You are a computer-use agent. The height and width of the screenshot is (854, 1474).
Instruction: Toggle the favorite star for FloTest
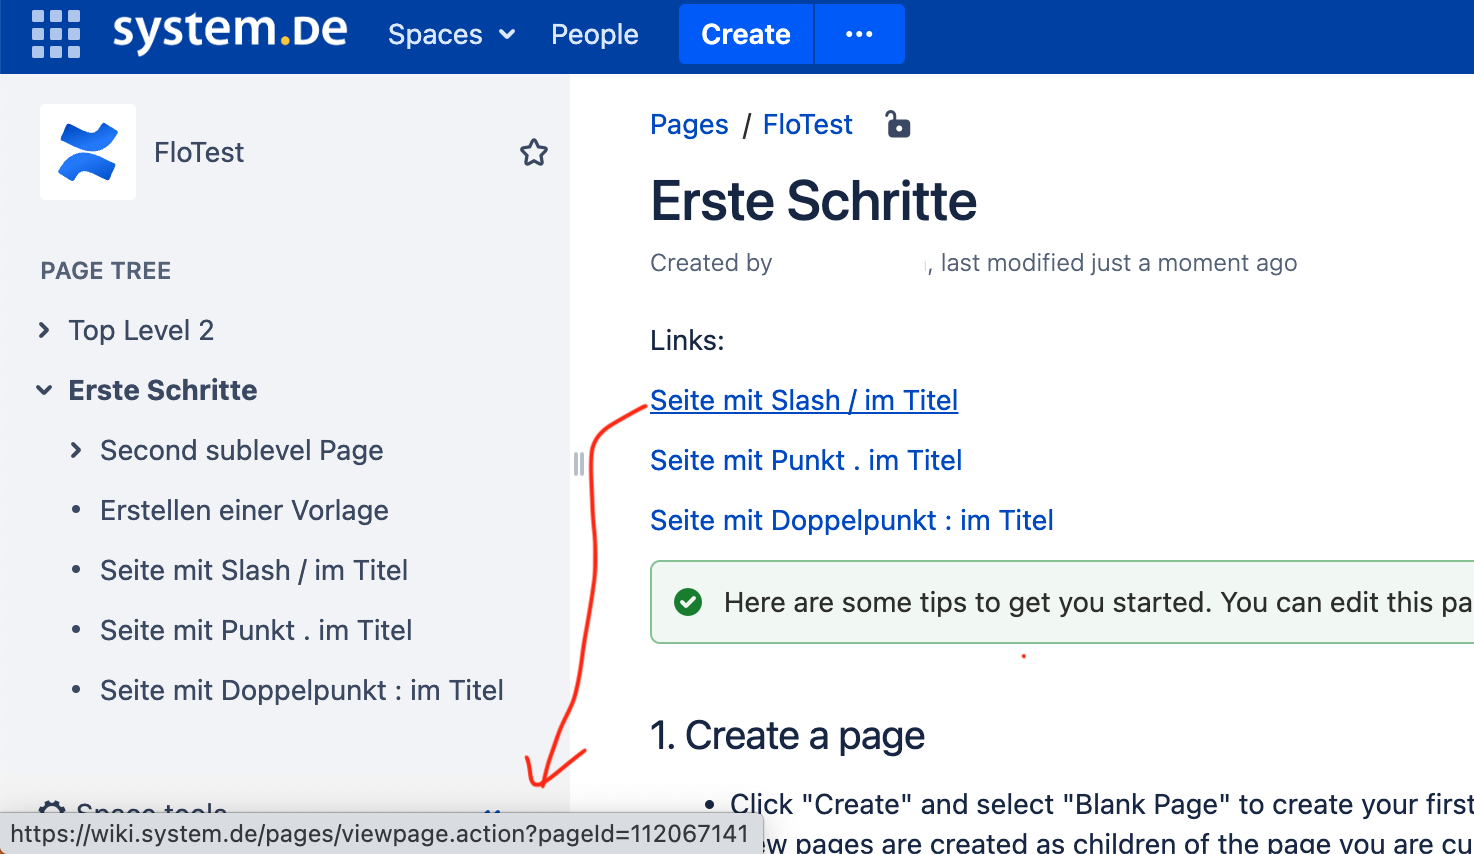(x=534, y=152)
